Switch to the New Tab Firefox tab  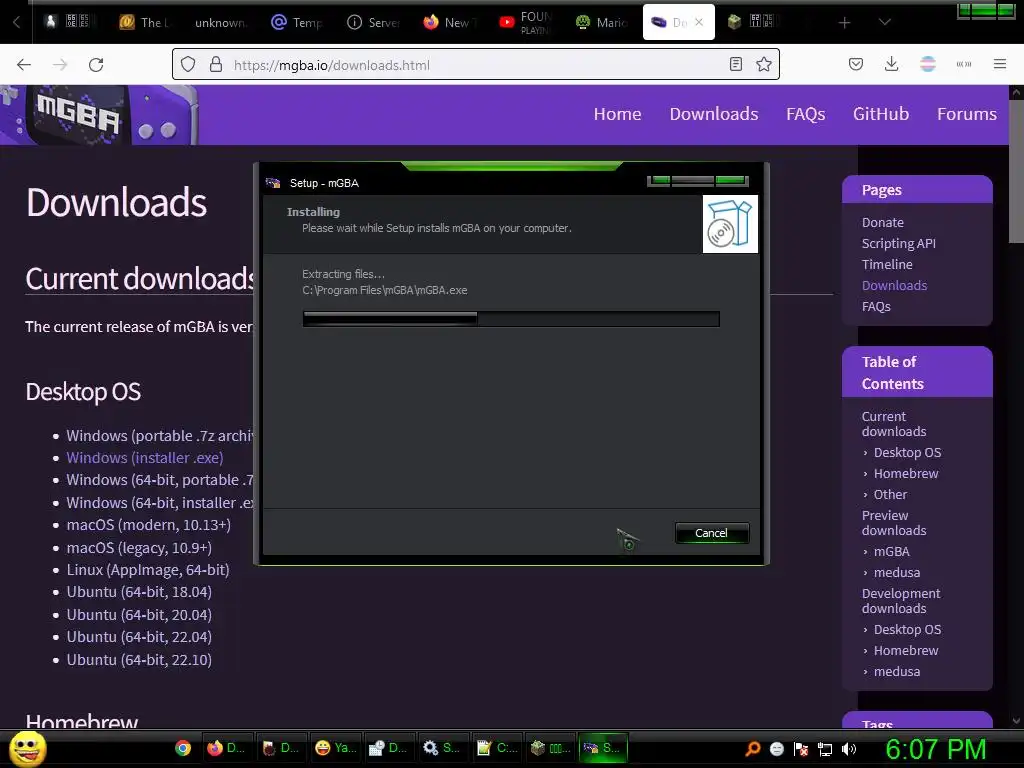click(449, 22)
